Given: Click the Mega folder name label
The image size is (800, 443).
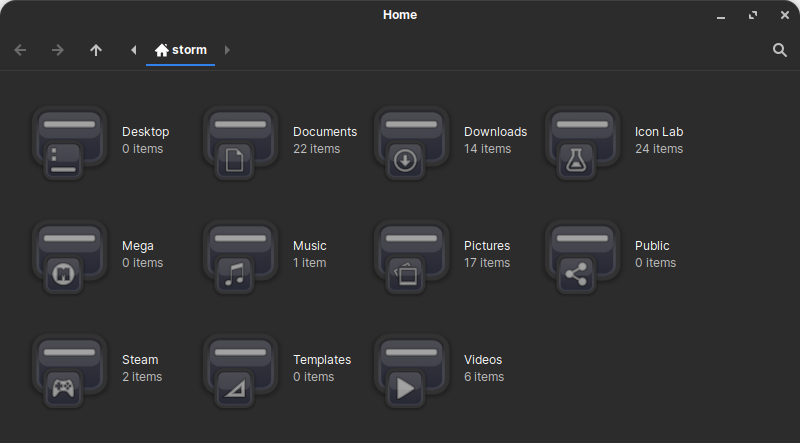Looking at the screenshot, I should [138, 246].
